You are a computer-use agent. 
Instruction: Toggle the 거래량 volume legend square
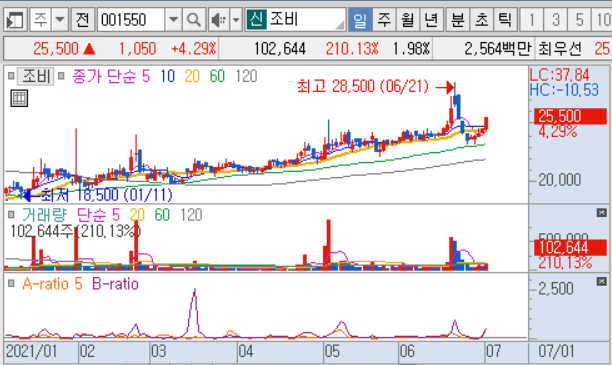pos(11,214)
